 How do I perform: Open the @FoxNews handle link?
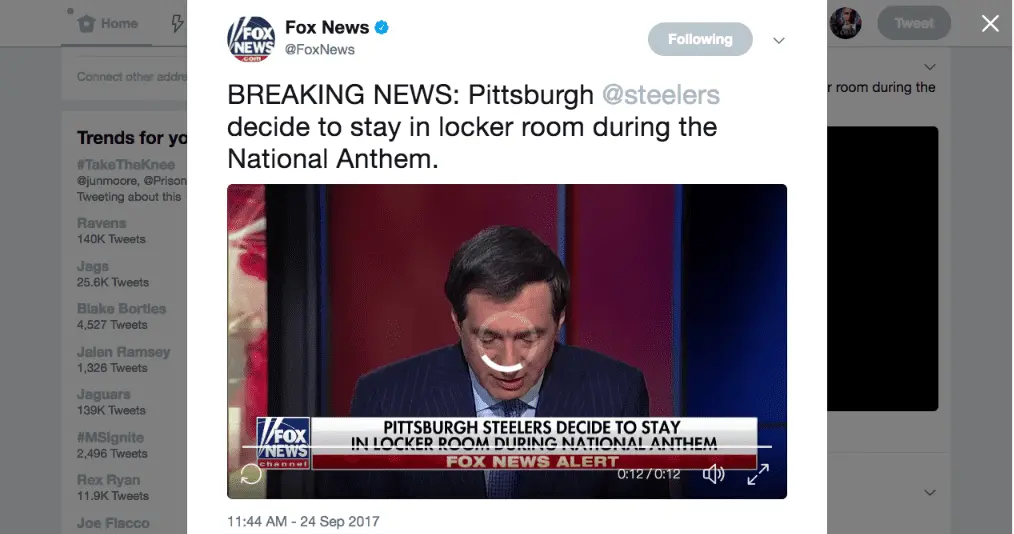tap(319, 50)
